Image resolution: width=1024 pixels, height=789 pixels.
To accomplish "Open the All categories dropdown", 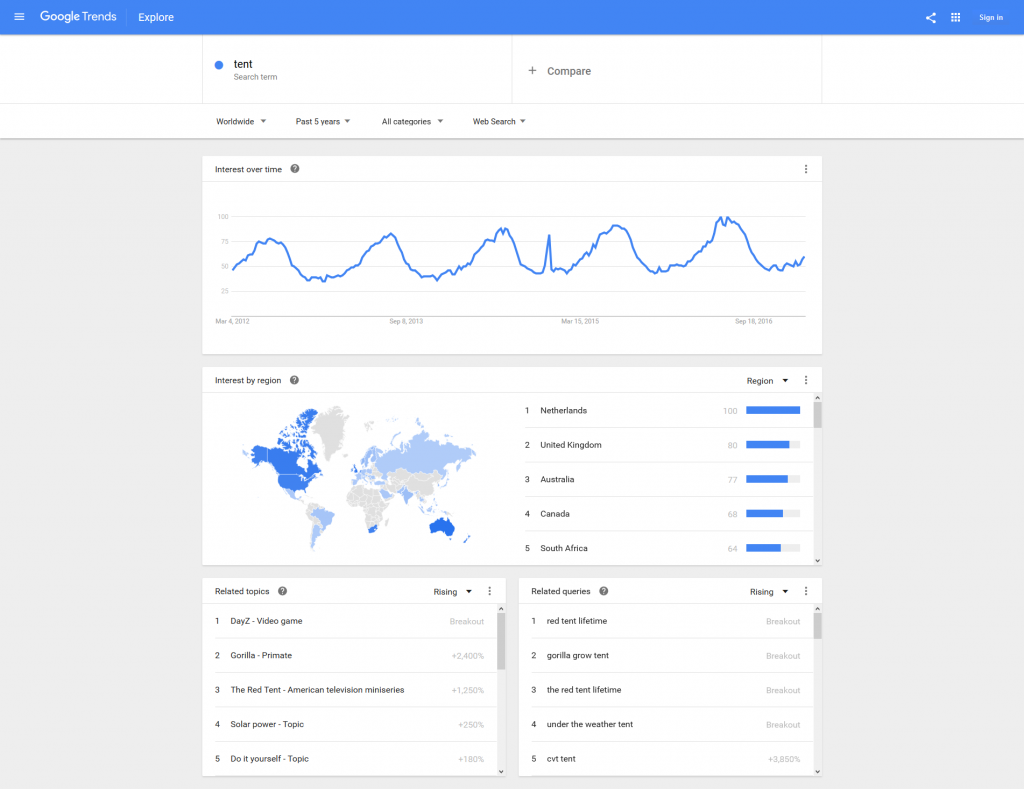I will [412, 121].
